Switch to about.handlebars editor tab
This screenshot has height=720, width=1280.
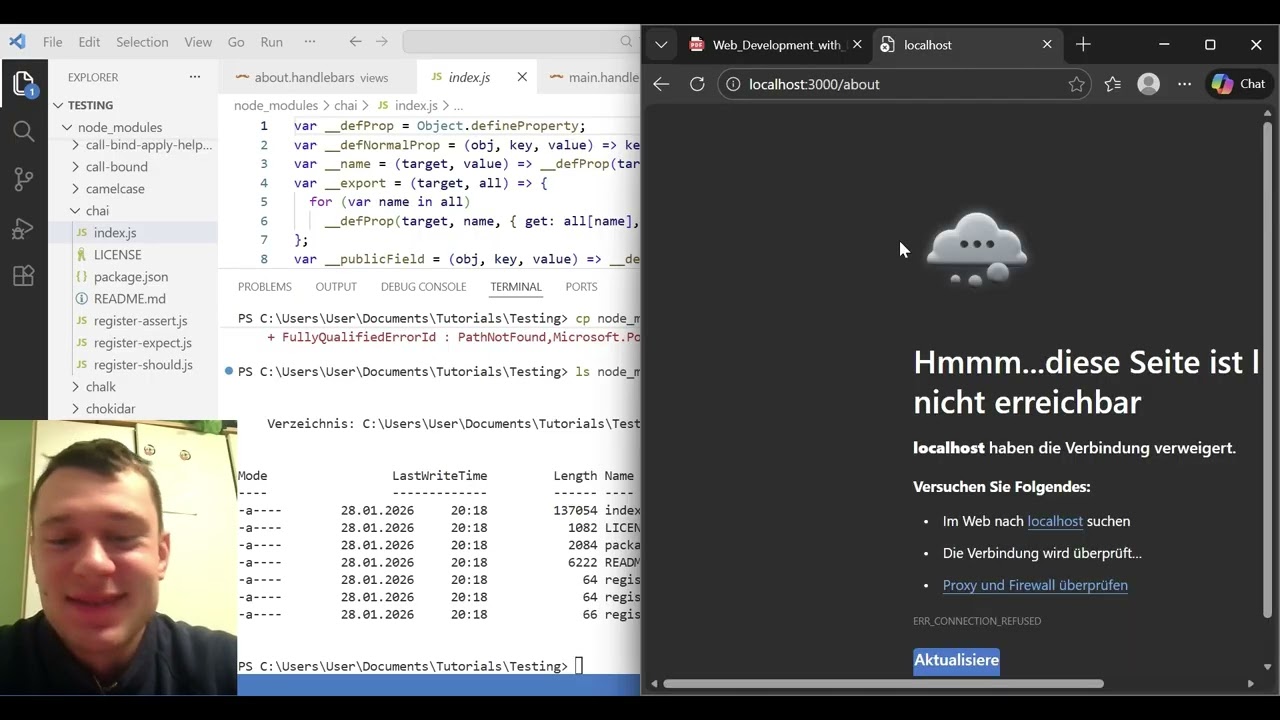pos(318,77)
